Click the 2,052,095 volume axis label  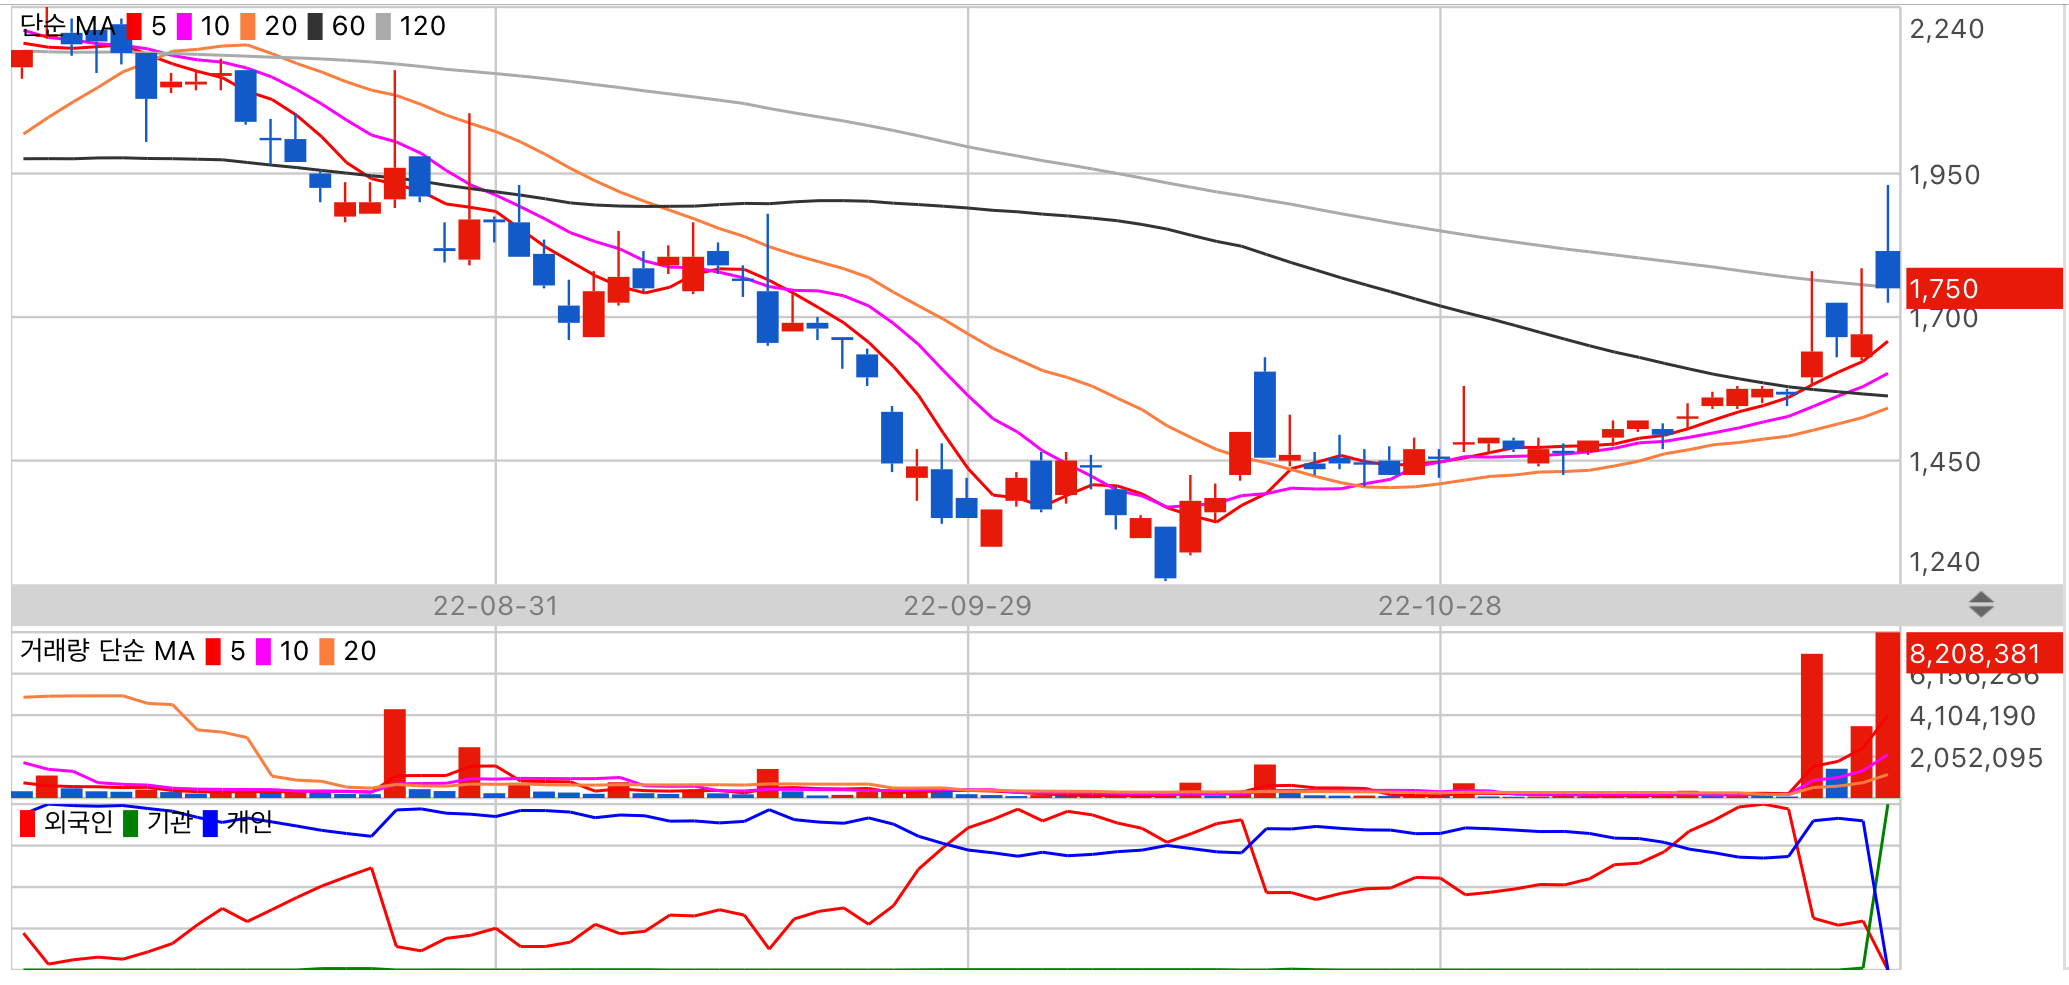tap(1975, 758)
